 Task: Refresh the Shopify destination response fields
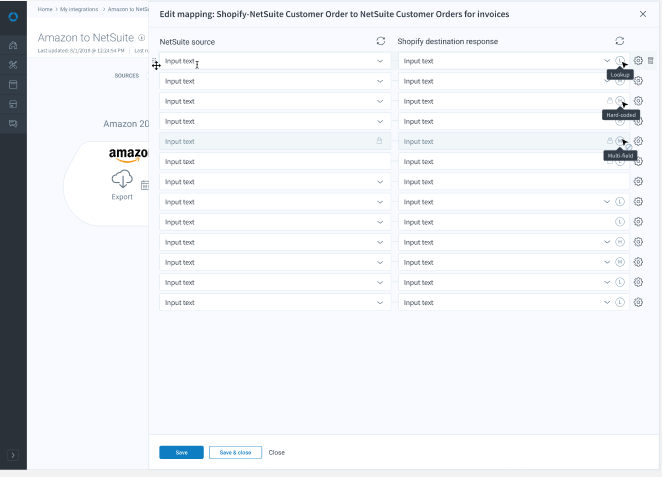[x=619, y=41]
